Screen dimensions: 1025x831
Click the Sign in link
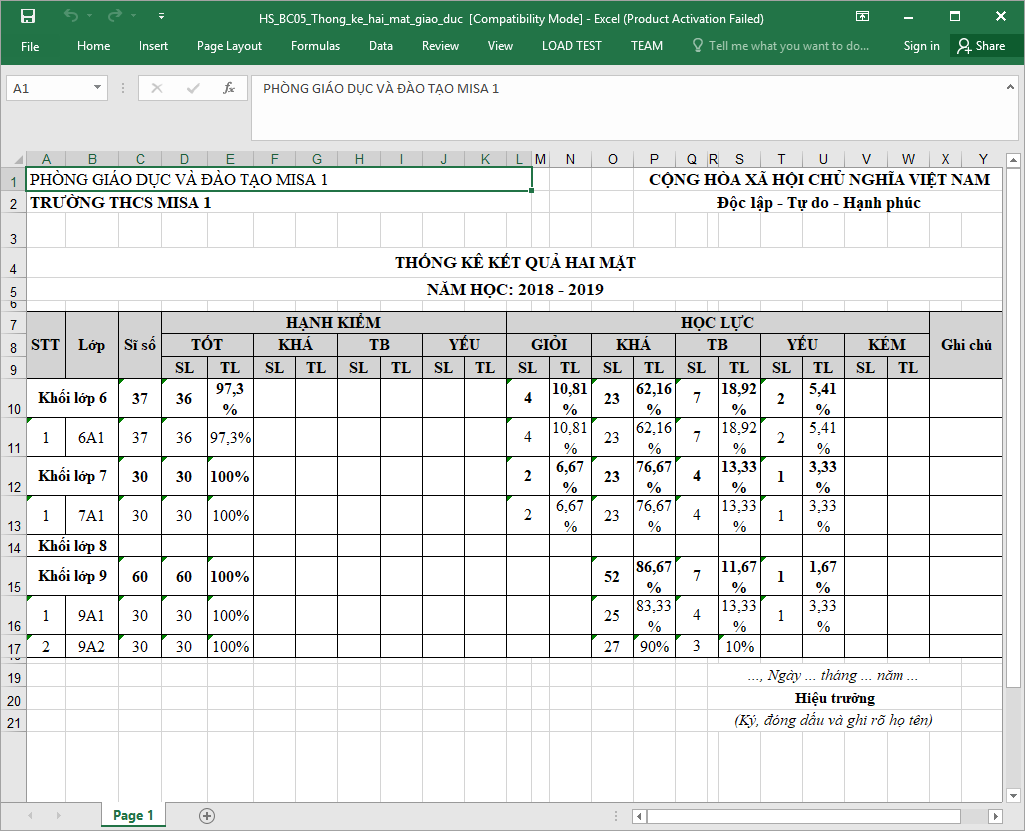(x=921, y=46)
